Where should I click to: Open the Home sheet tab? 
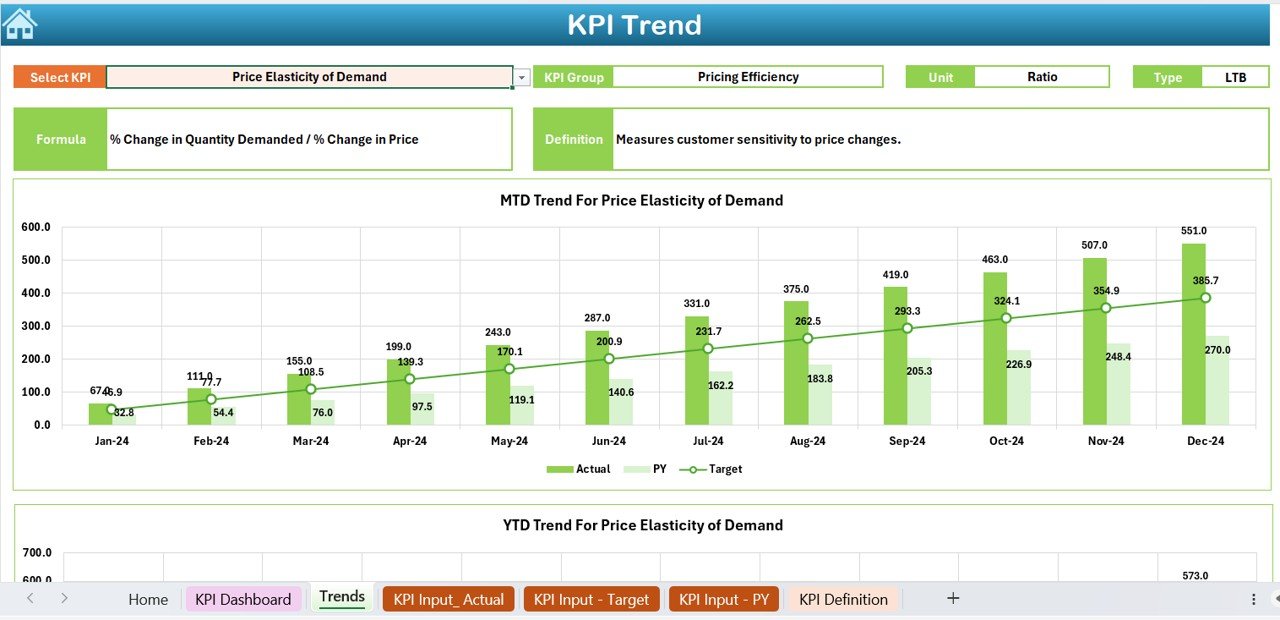point(148,599)
